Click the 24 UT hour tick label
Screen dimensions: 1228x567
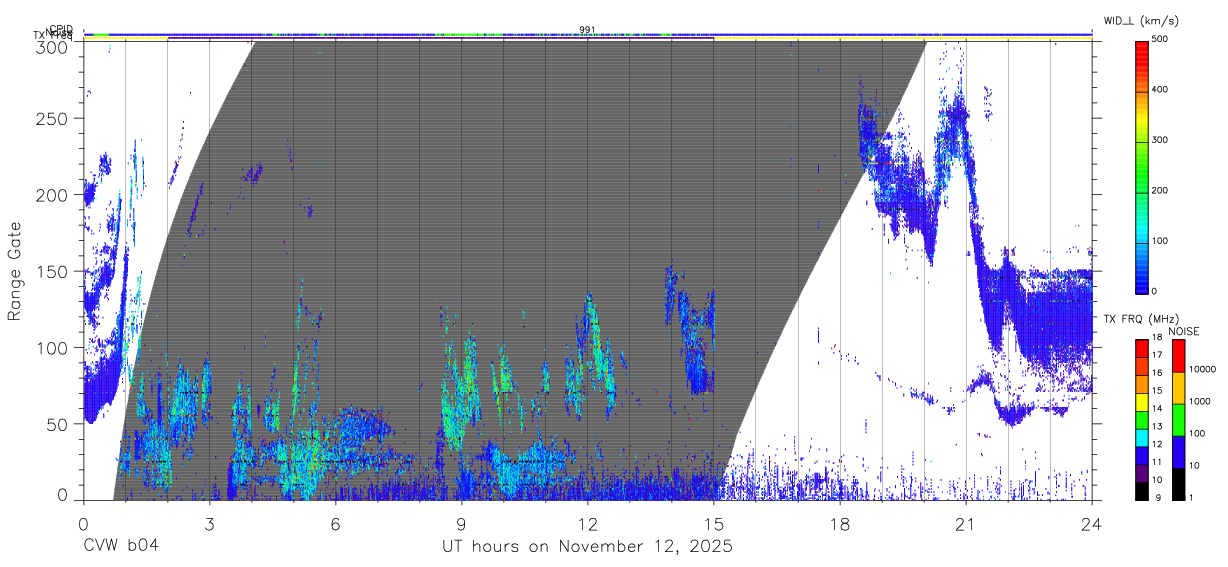point(1092,523)
